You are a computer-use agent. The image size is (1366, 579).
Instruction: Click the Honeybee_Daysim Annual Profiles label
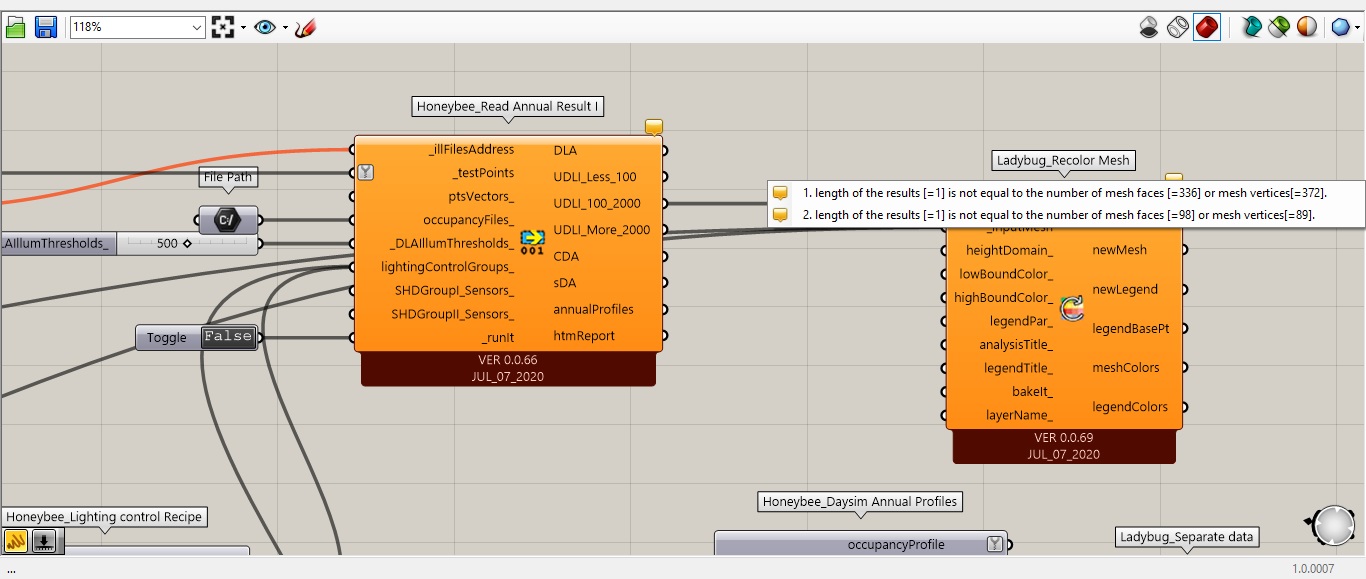(x=860, y=501)
